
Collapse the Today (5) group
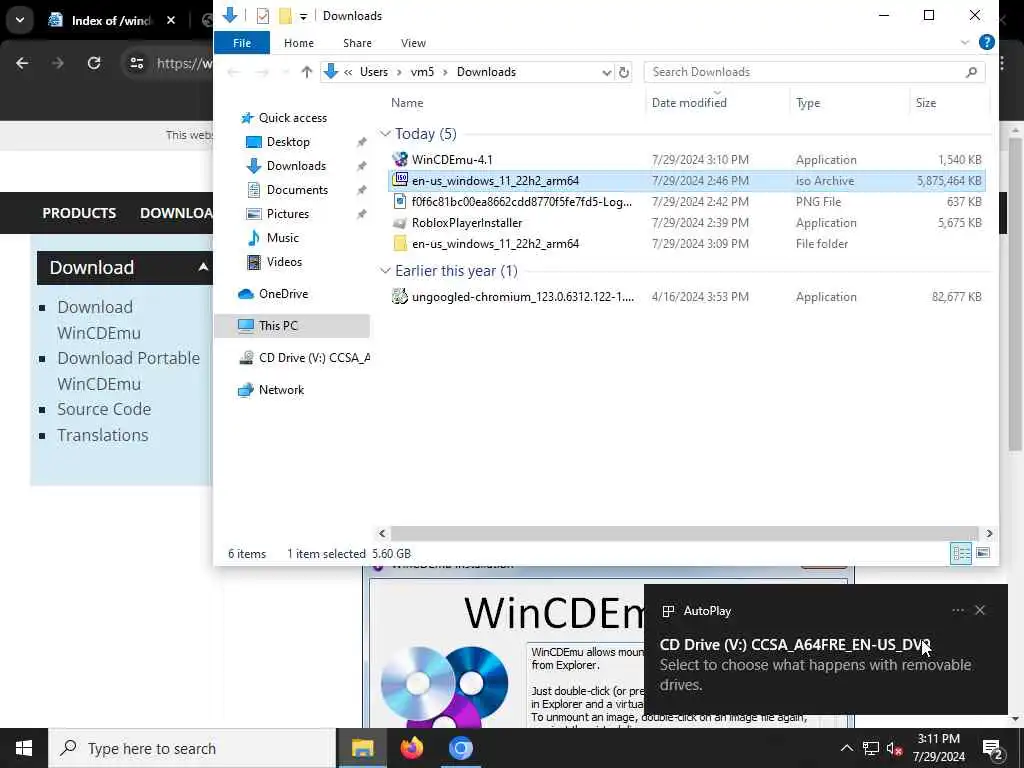click(385, 134)
